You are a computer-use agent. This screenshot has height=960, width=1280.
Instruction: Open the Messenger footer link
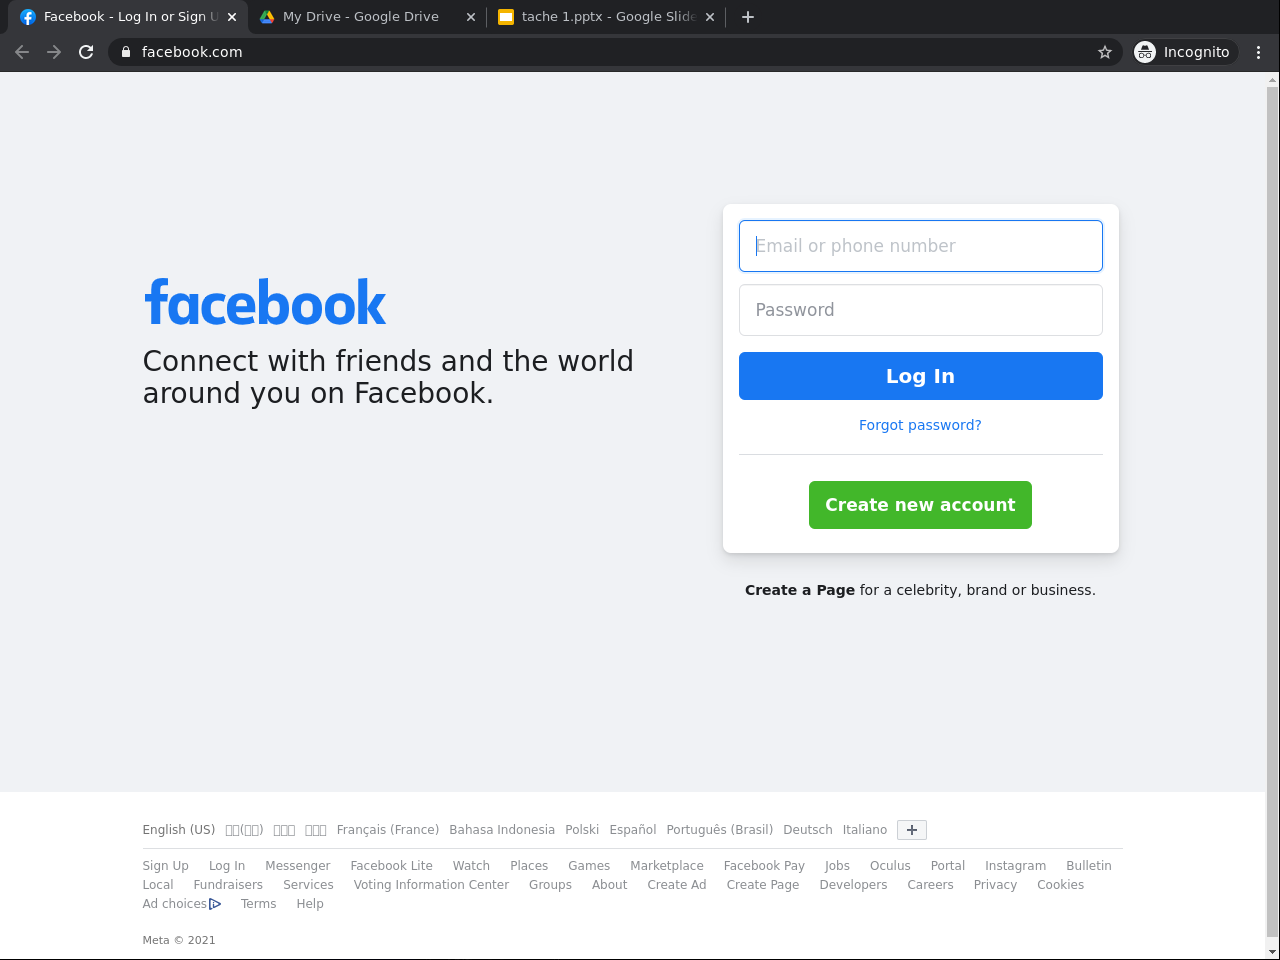298,866
